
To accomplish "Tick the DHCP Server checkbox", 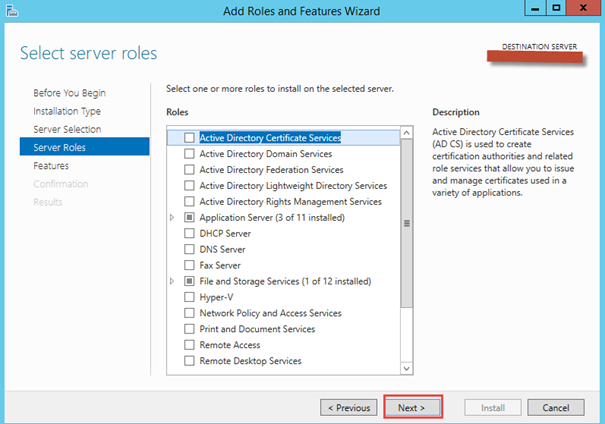I will click(x=190, y=233).
